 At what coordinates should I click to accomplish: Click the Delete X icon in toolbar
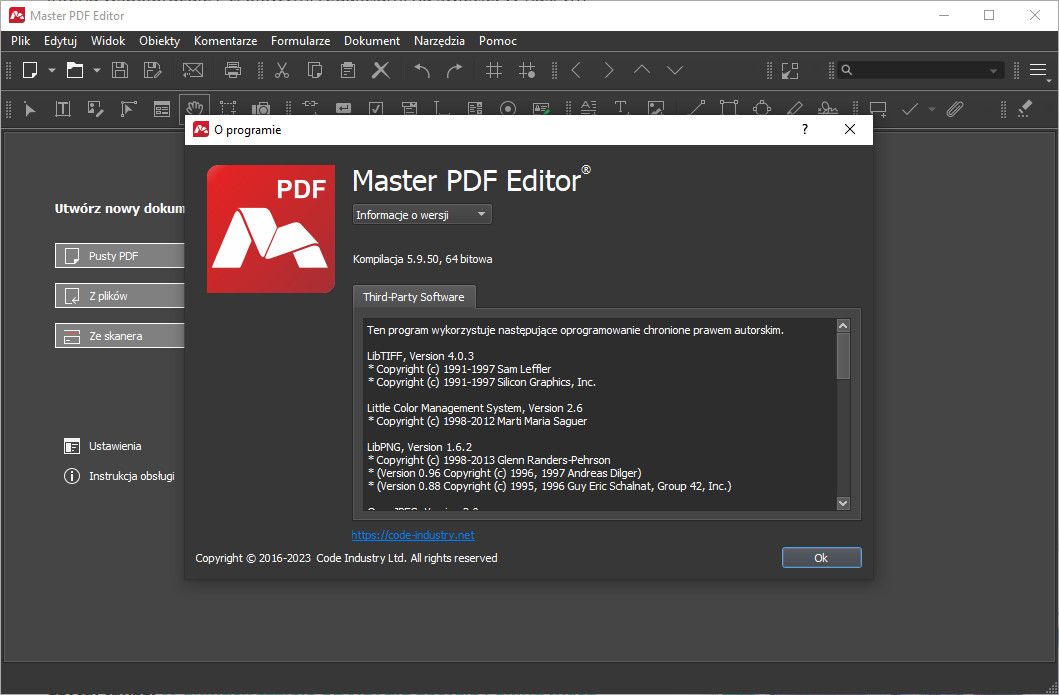click(381, 70)
